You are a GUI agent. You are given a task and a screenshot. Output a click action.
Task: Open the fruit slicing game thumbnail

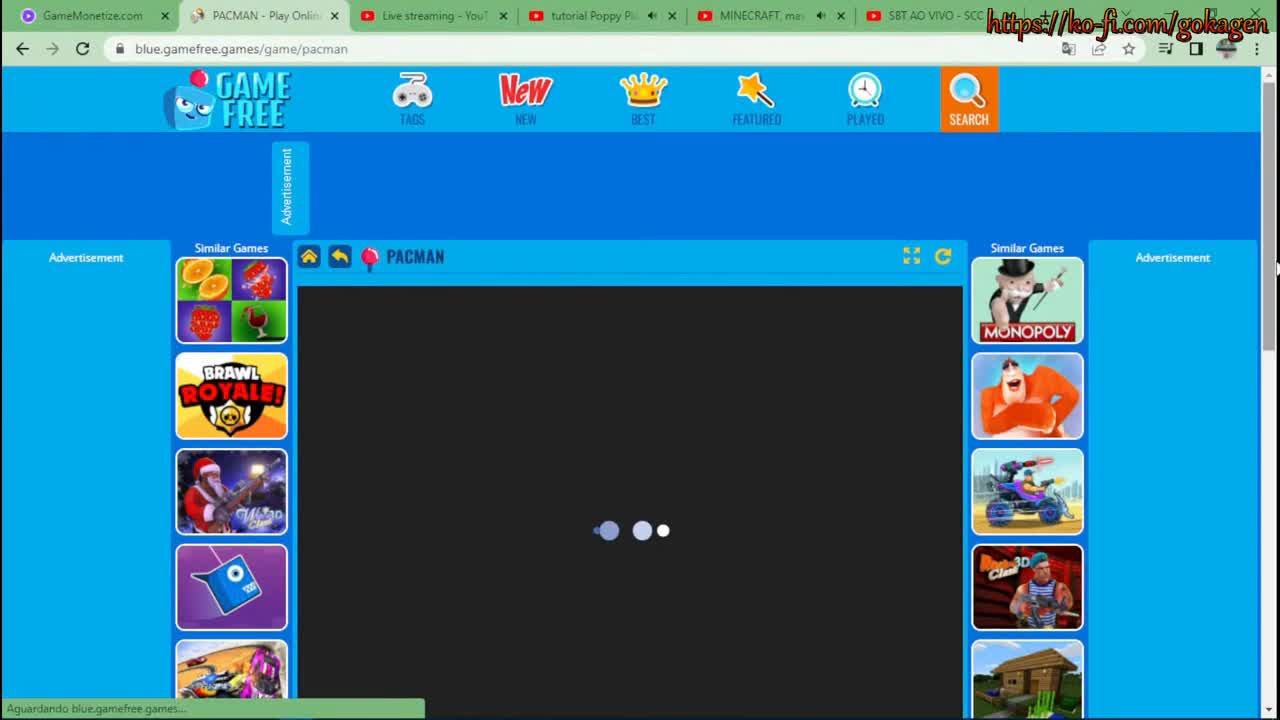point(231,300)
